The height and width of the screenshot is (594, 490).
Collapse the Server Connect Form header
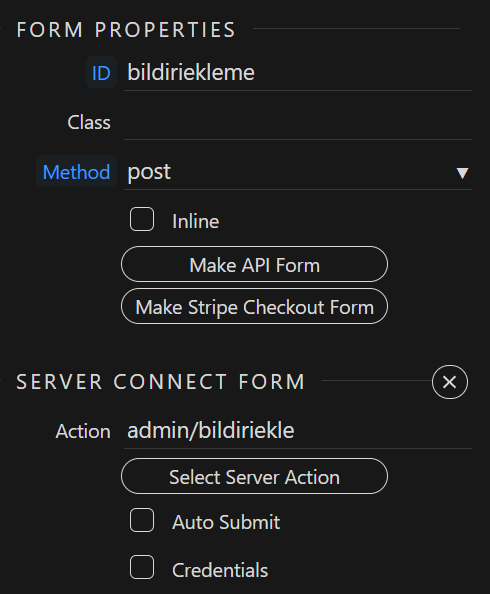(x=160, y=381)
